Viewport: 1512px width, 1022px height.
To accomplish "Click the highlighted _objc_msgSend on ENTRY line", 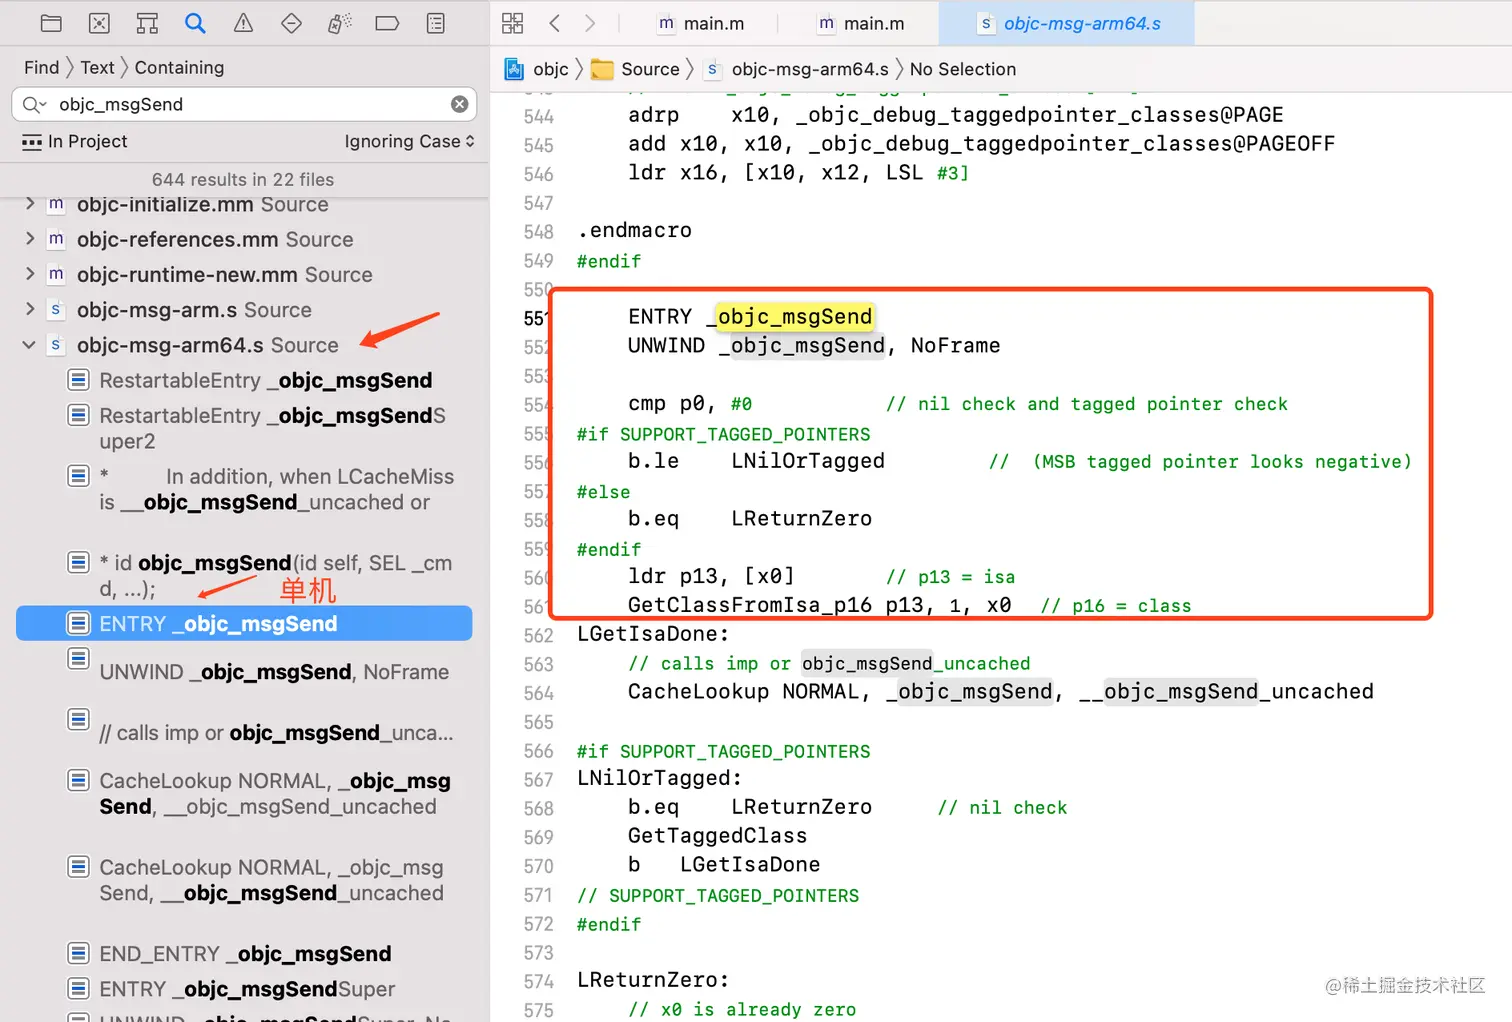I will point(795,317).
